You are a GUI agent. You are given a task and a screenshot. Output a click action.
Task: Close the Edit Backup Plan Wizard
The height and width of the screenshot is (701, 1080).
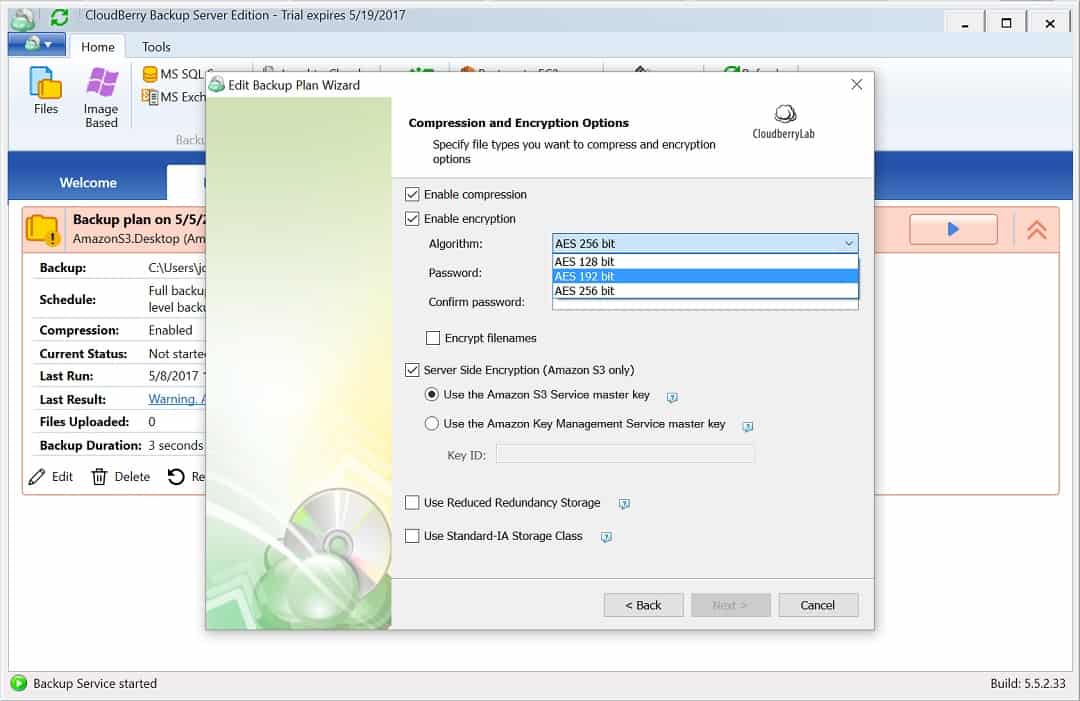coord(856,84)
